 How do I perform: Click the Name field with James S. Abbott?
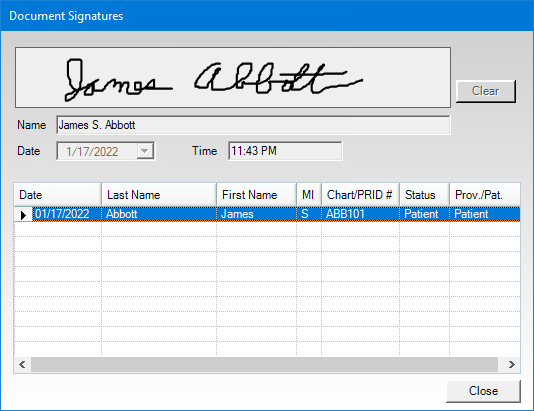pos(253,125)
